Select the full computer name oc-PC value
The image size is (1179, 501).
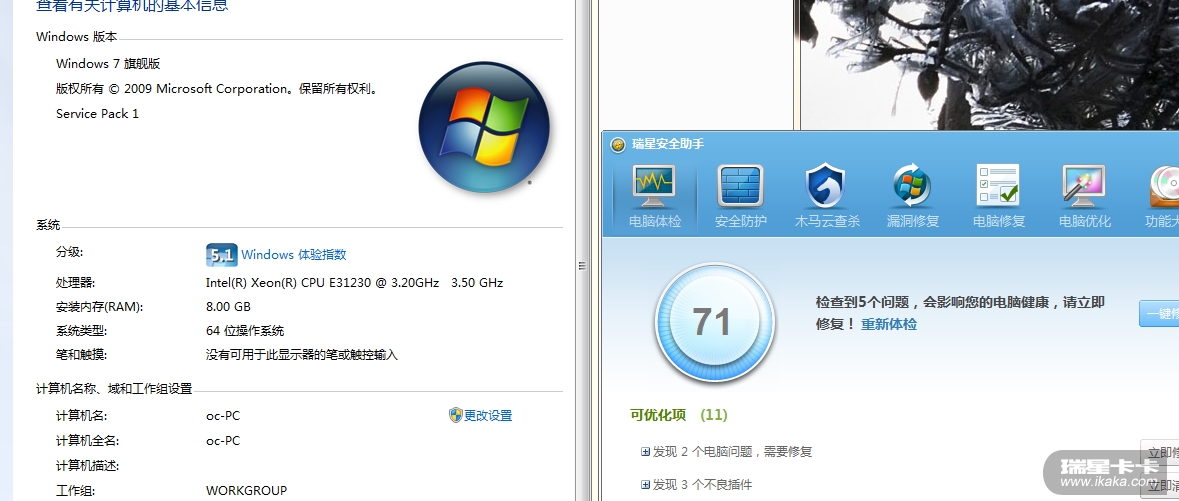click(223, 441)
